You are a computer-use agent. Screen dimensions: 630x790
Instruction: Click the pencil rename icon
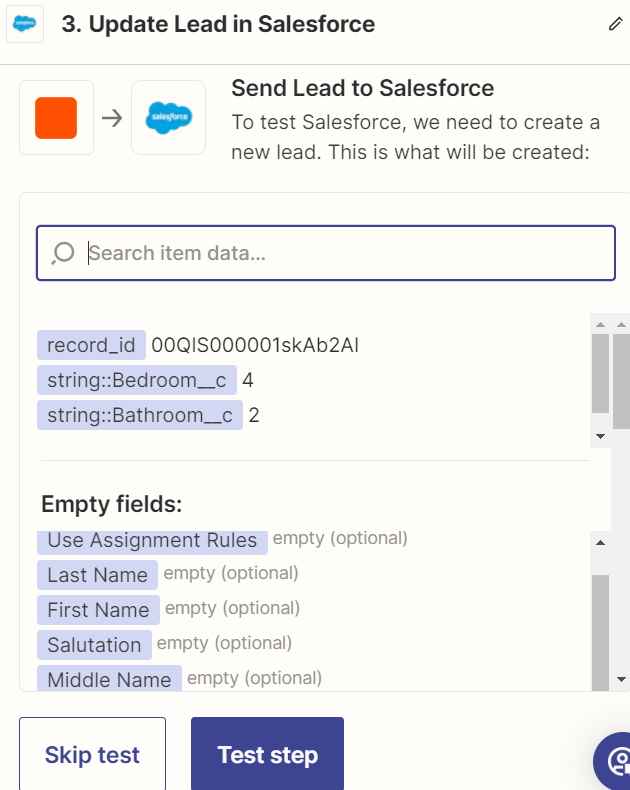pyautogui.click(x=615, y=24)
